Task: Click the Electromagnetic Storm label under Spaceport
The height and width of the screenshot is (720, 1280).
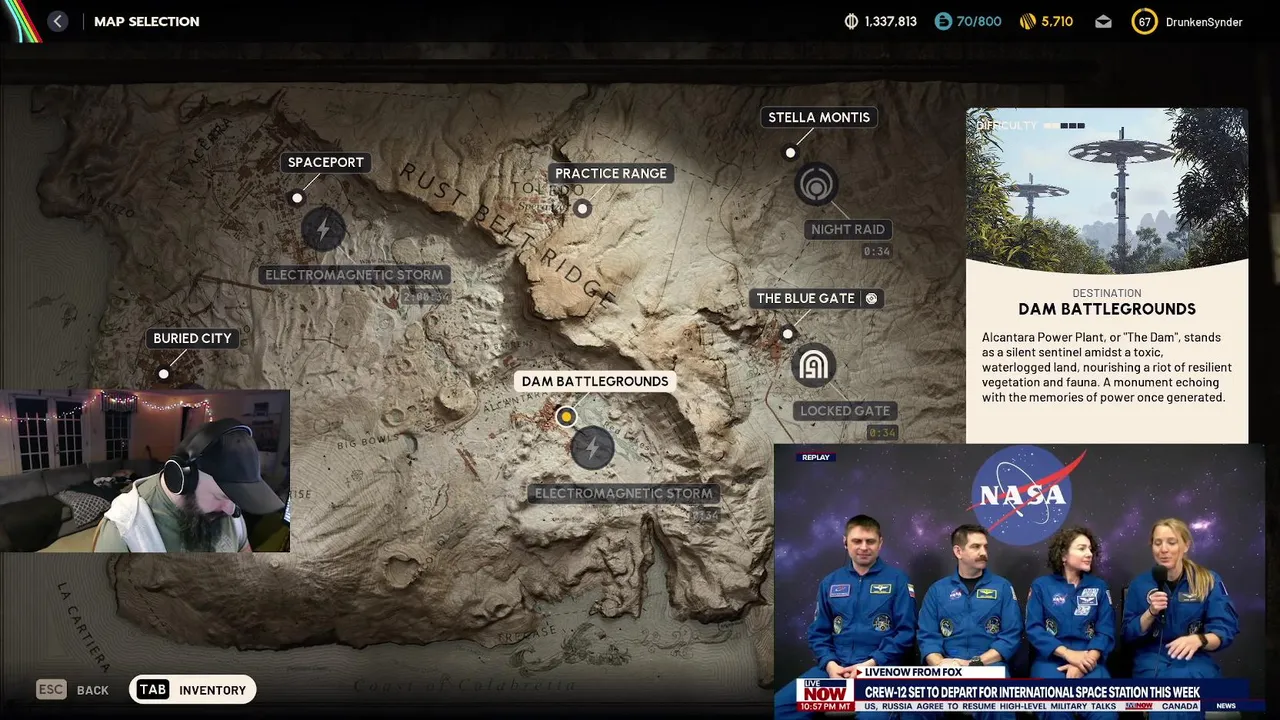Action: (354, 275)
